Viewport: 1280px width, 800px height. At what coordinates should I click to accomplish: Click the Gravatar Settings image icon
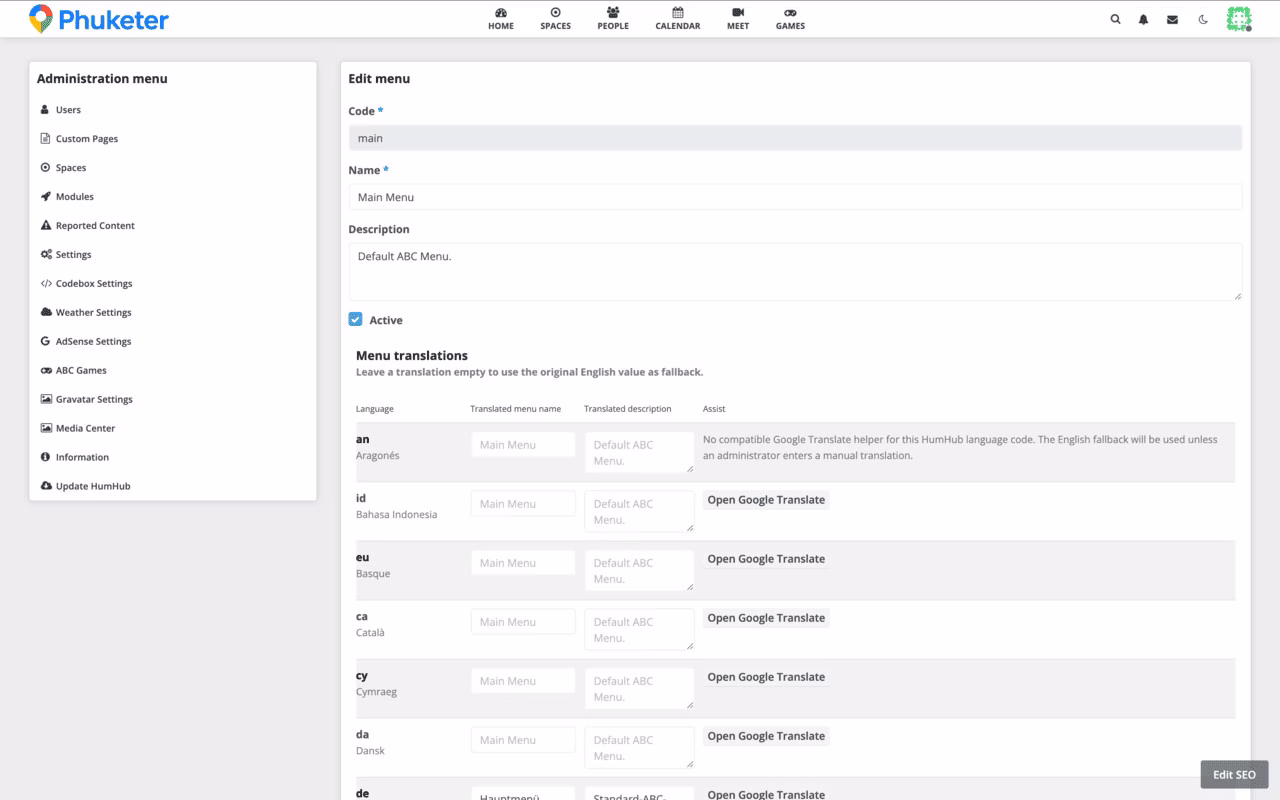(x=46, y=400)
